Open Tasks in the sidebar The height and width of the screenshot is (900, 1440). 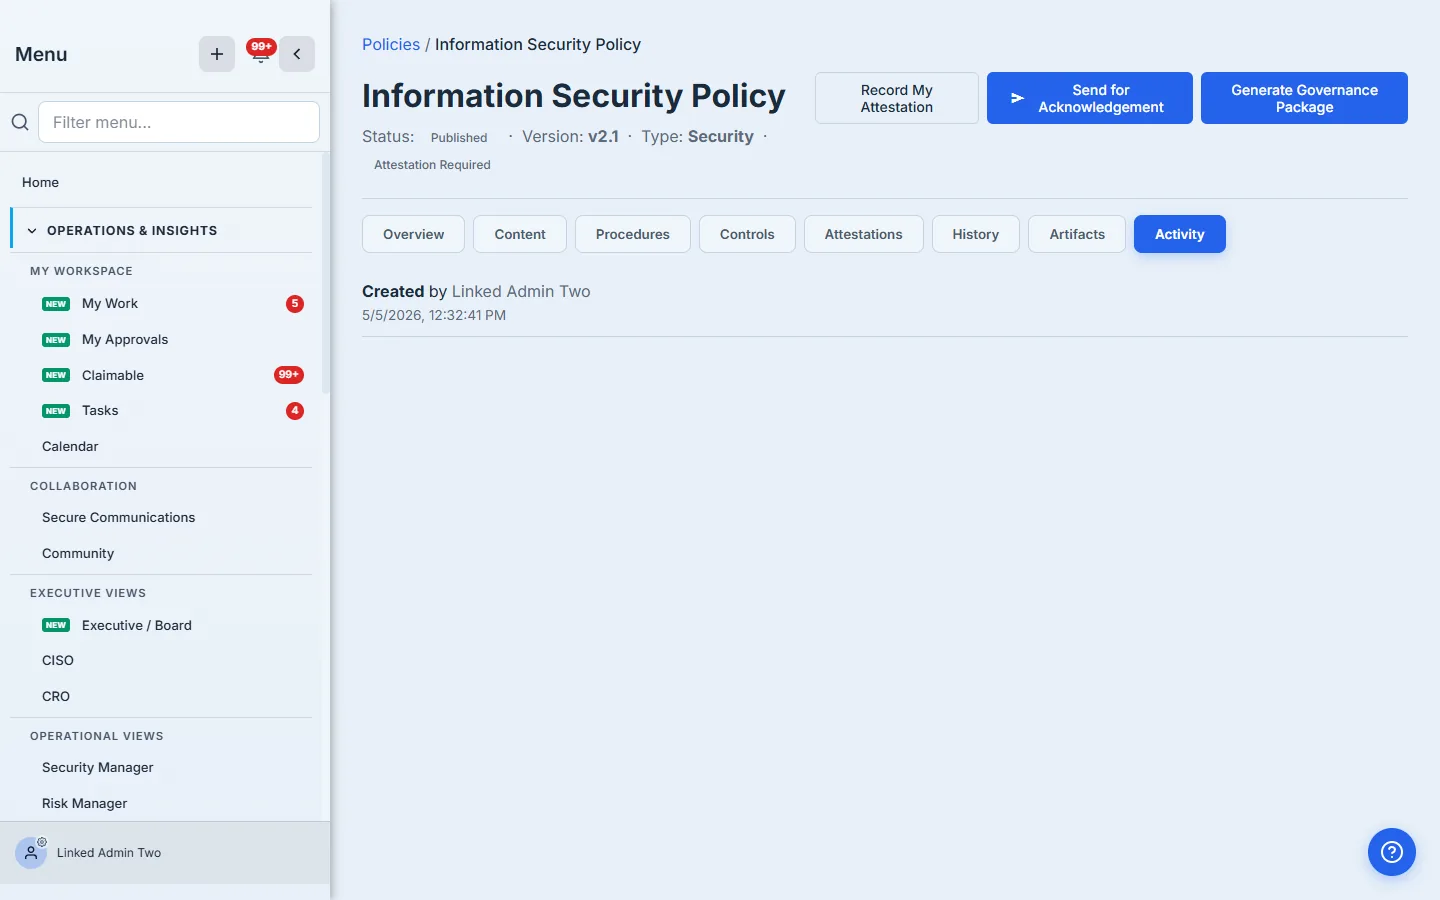pyautogui.click(x=100, y=411)
